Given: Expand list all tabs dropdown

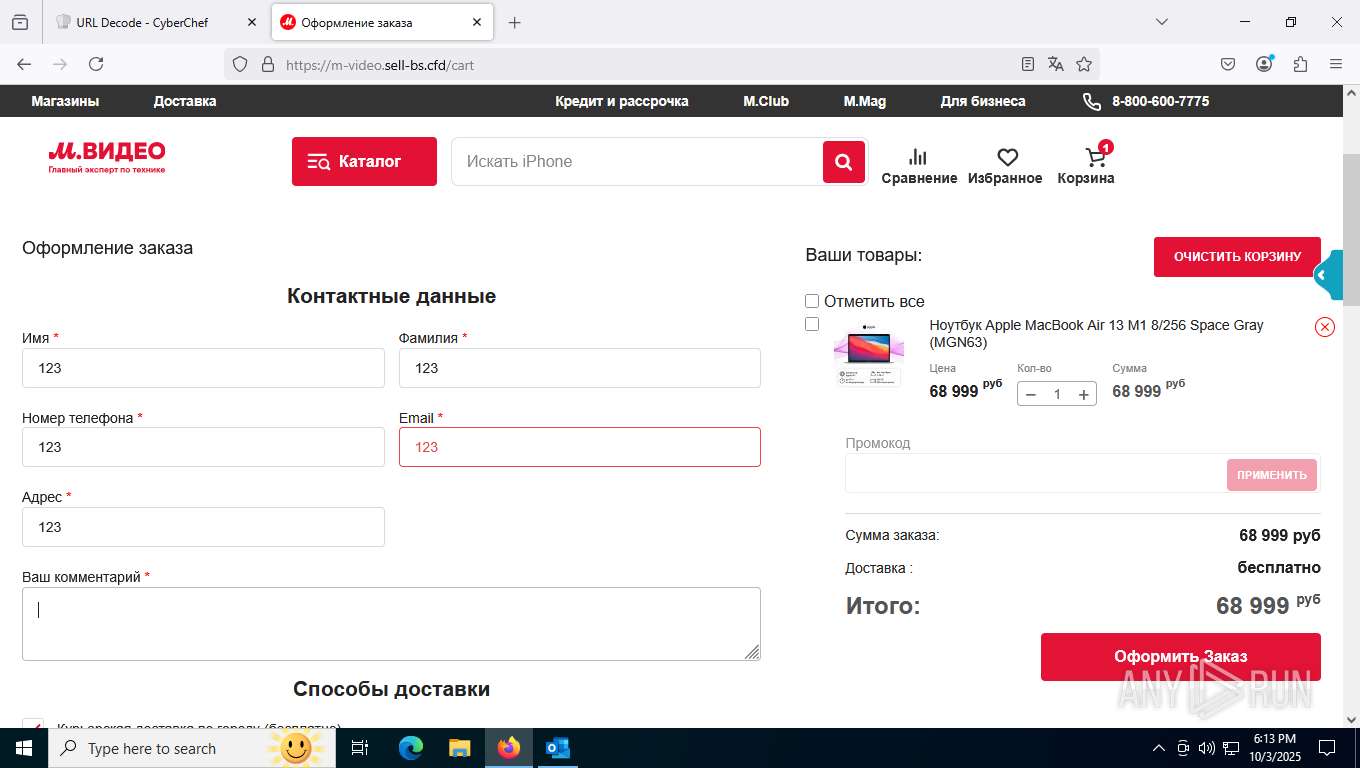Looking at the screenshot, I should 1162,22.
